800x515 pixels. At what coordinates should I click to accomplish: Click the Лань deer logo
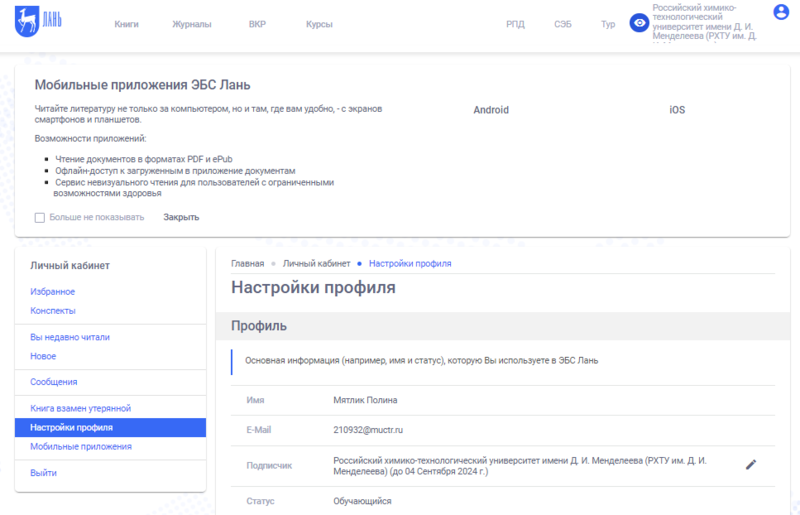click(x=38, y=21)
